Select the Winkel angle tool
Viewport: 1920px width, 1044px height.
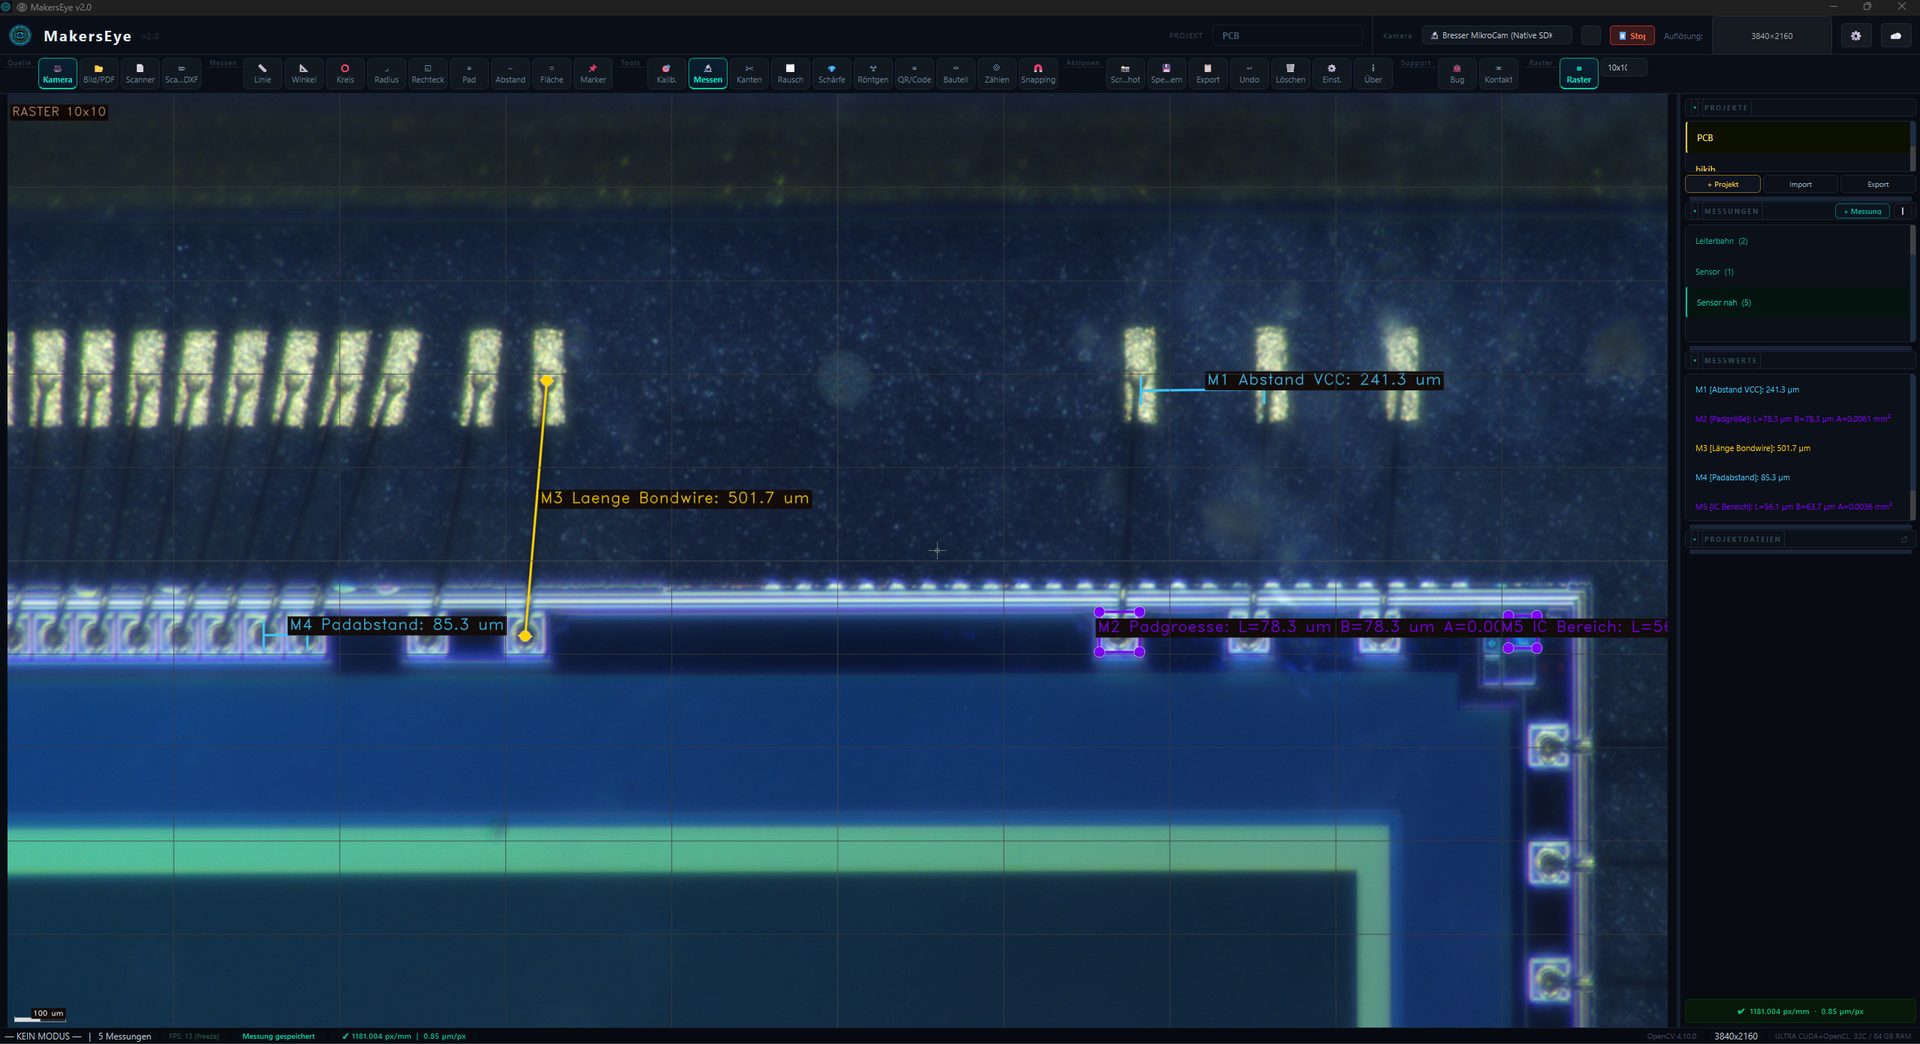click(x=303, y=73)
